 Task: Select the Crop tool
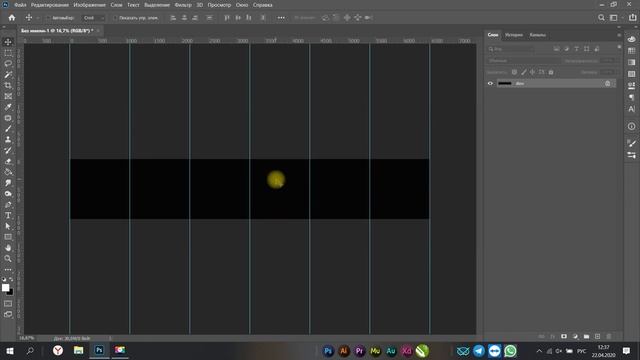8,85
